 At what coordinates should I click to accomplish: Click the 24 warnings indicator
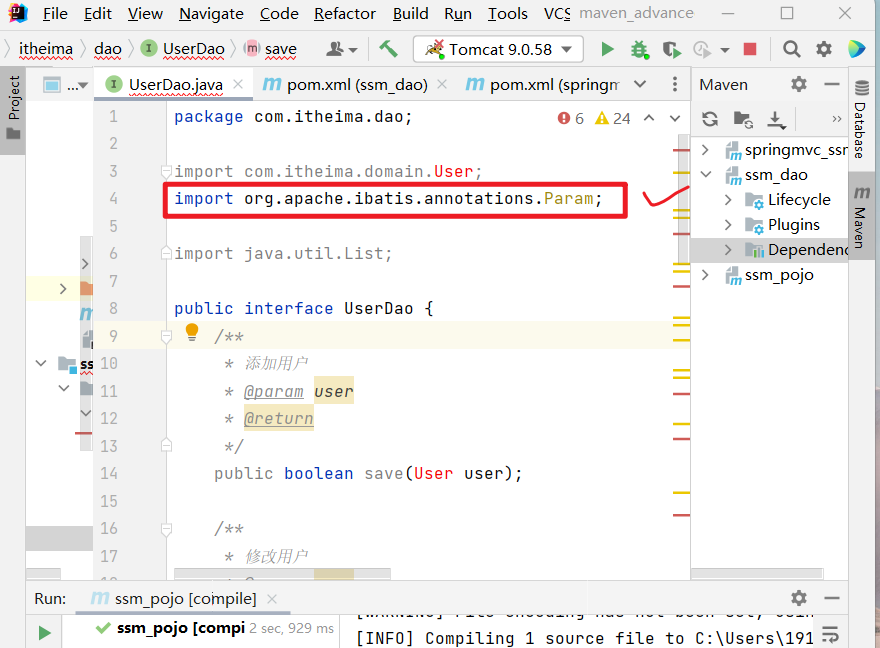613,118
